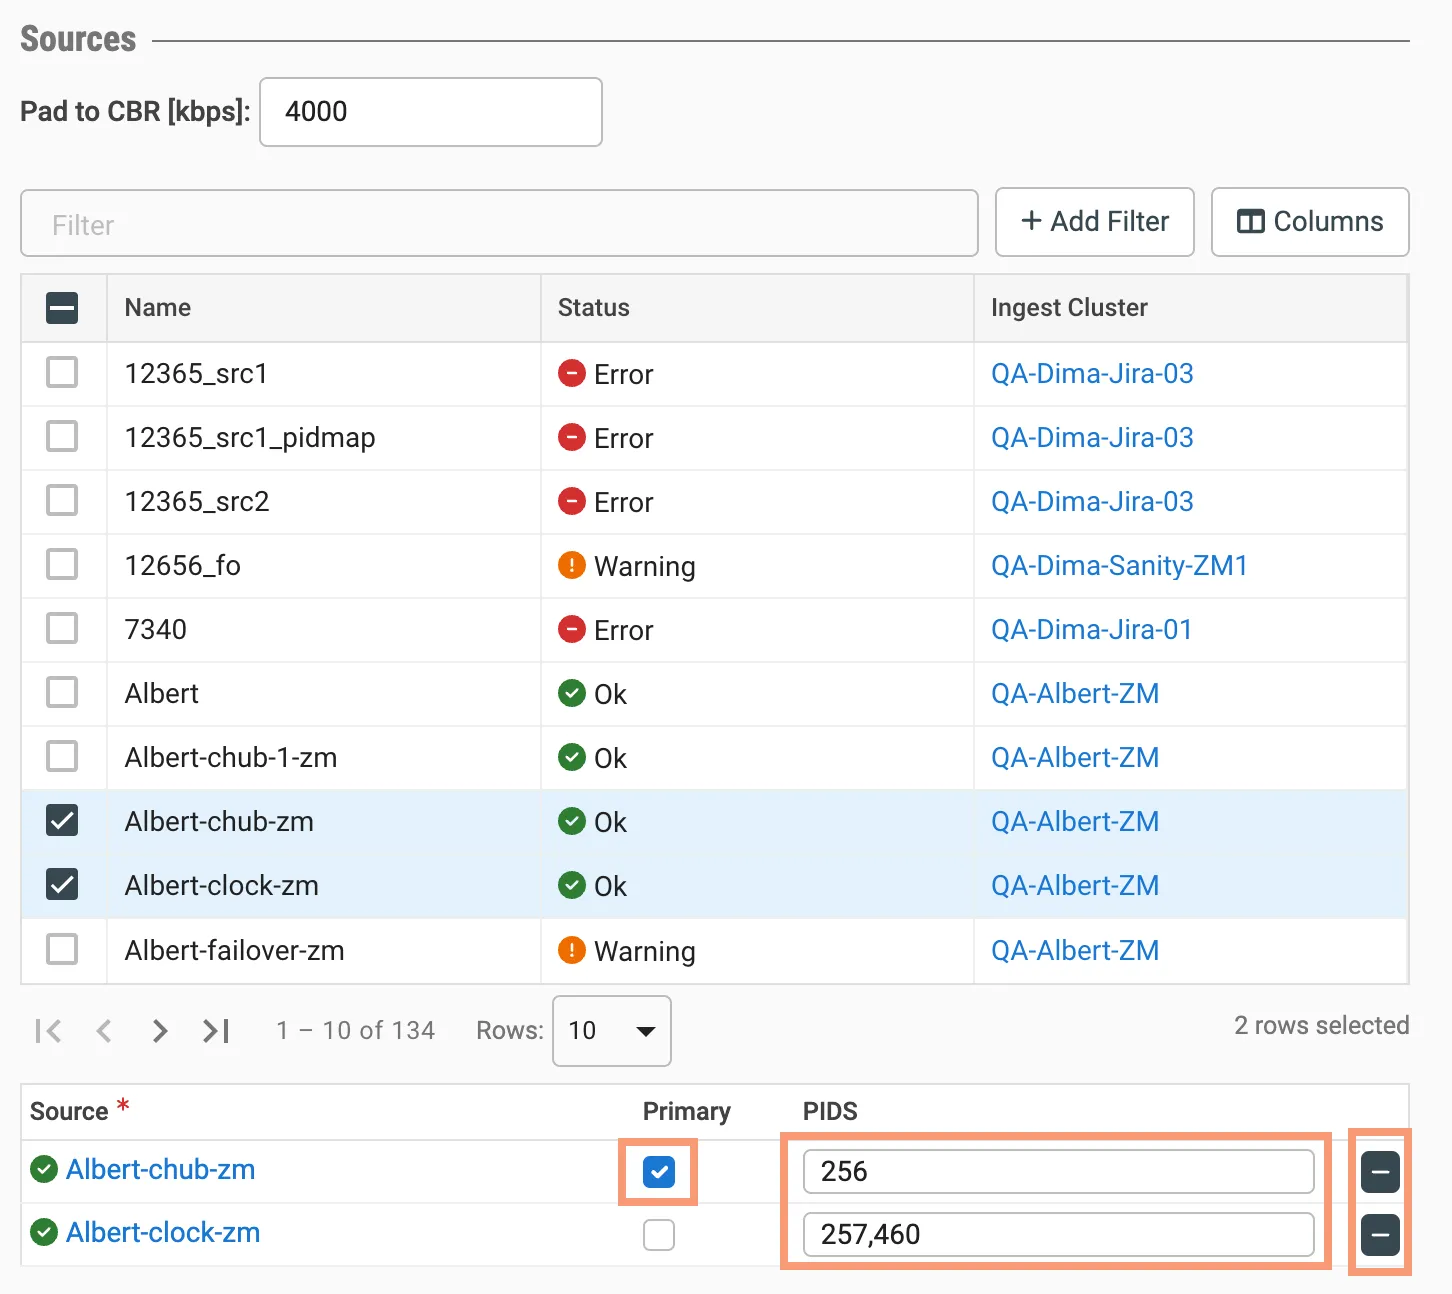This screenshot has height=1294, width=1452.
Task: Open the Columns chooser
Action: (1310, 222)
